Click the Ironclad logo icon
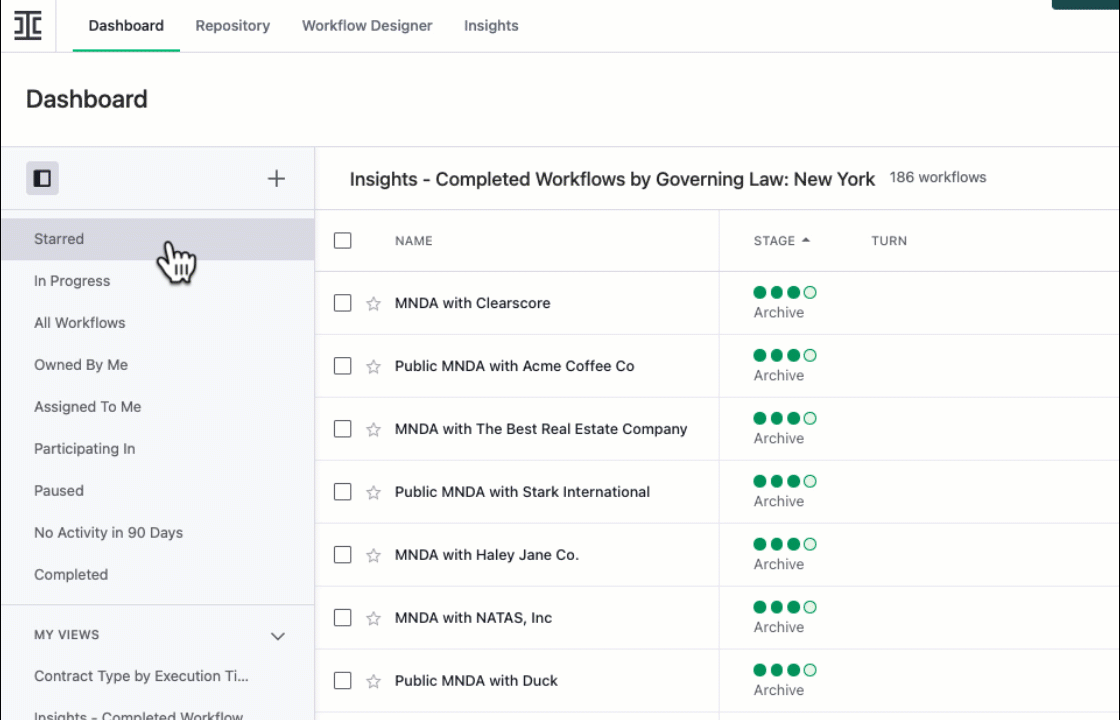This screenshot has width=1120, height=720. [27, 26]
